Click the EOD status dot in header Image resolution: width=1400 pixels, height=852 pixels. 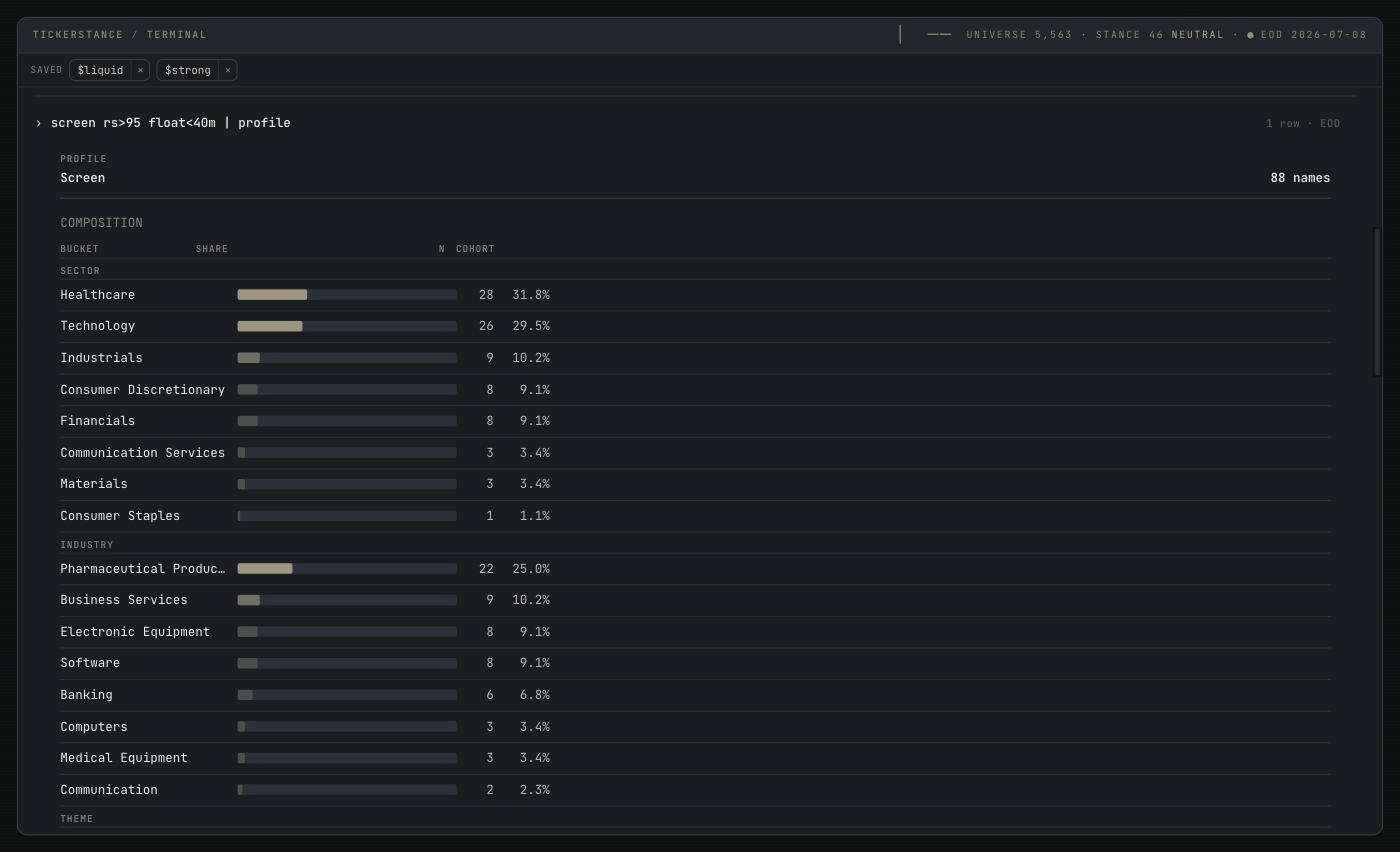(x=1250, y=35)
